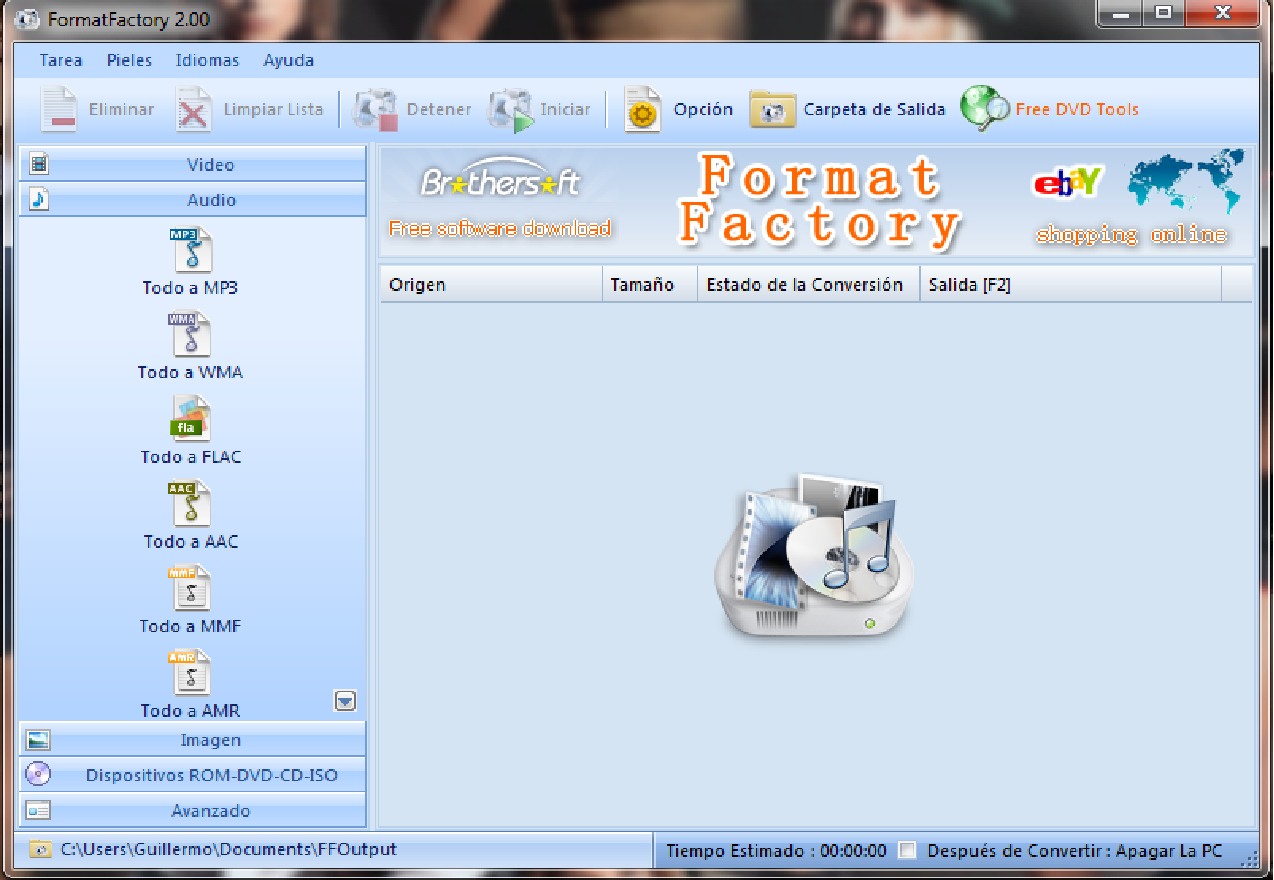The height and width of the screenshot is (880, 1274).
Task: Click the Limpiar Lista icon
Action: tap(194, 110)
